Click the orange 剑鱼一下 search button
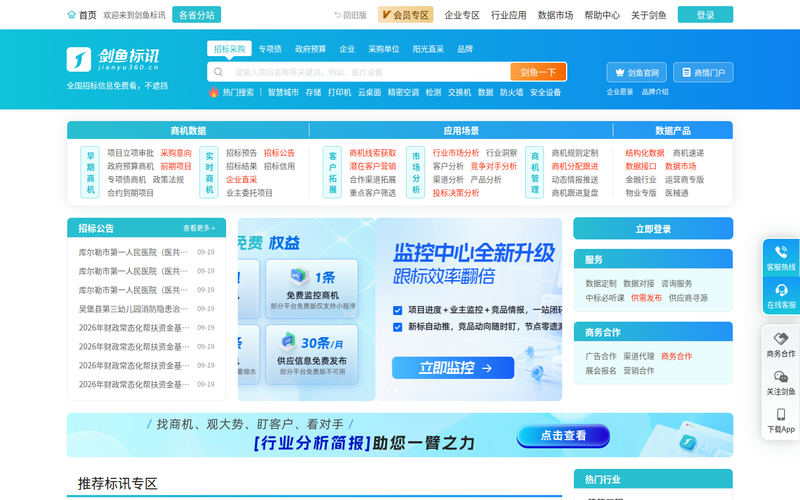This screenshot has width=800, height=500. [538, 72]
